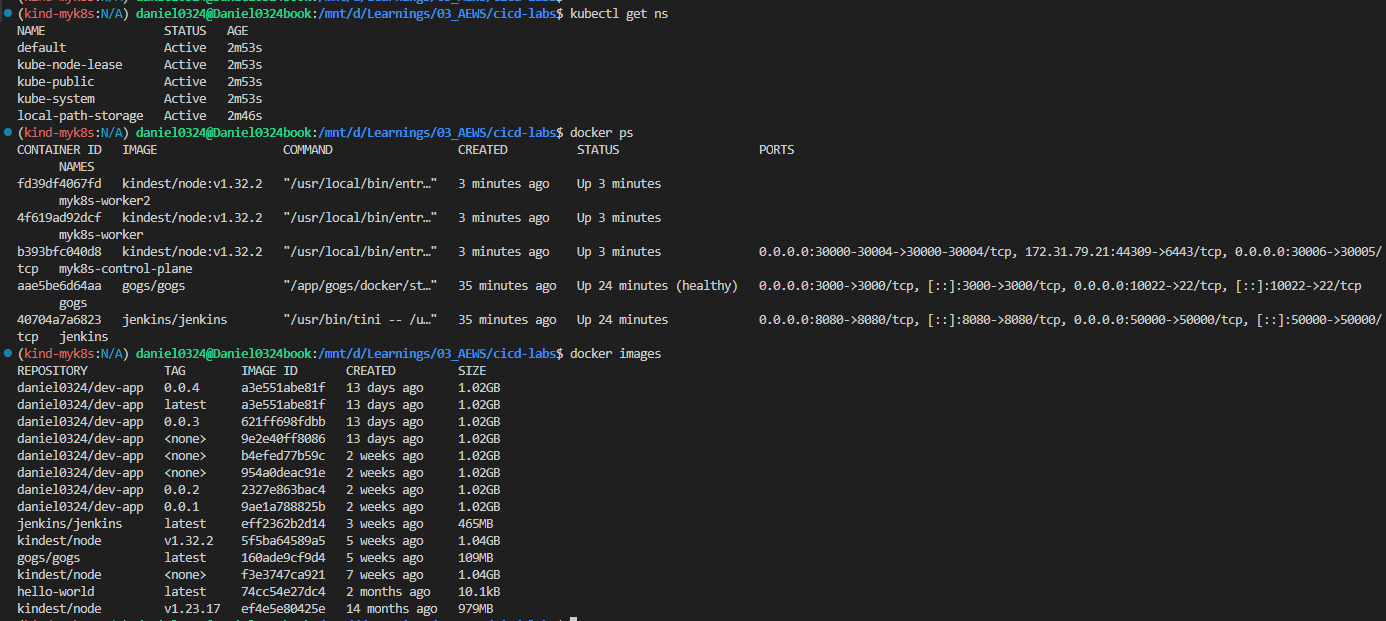Select the 'local-path-storage' namespace name
The height and width of the screenshot is (621, 1386).
point(80,116)
